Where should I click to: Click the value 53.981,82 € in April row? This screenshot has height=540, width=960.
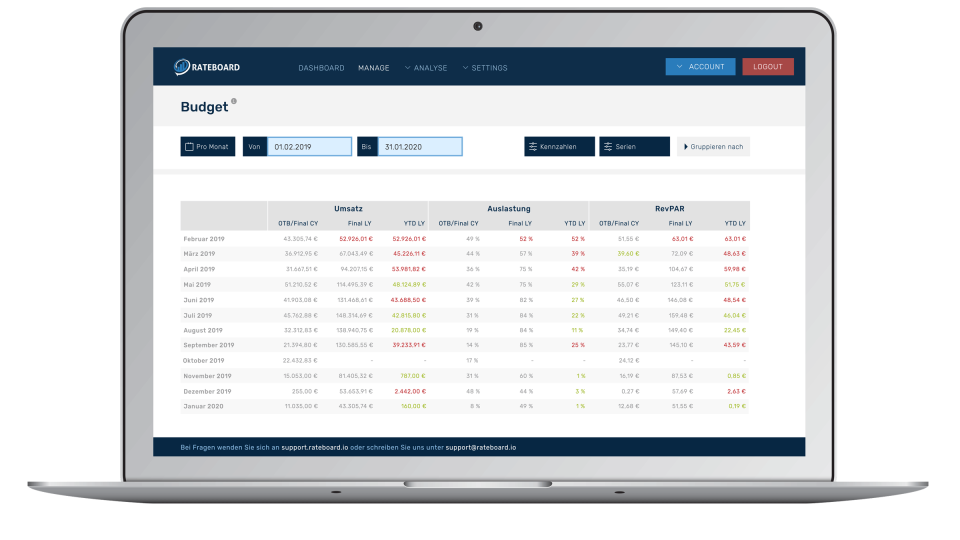coord(409,269)
